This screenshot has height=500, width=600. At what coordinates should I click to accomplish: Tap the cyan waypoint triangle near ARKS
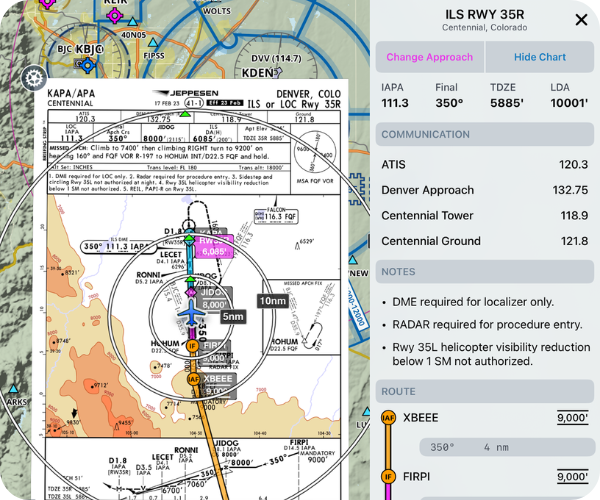(14, 389)
